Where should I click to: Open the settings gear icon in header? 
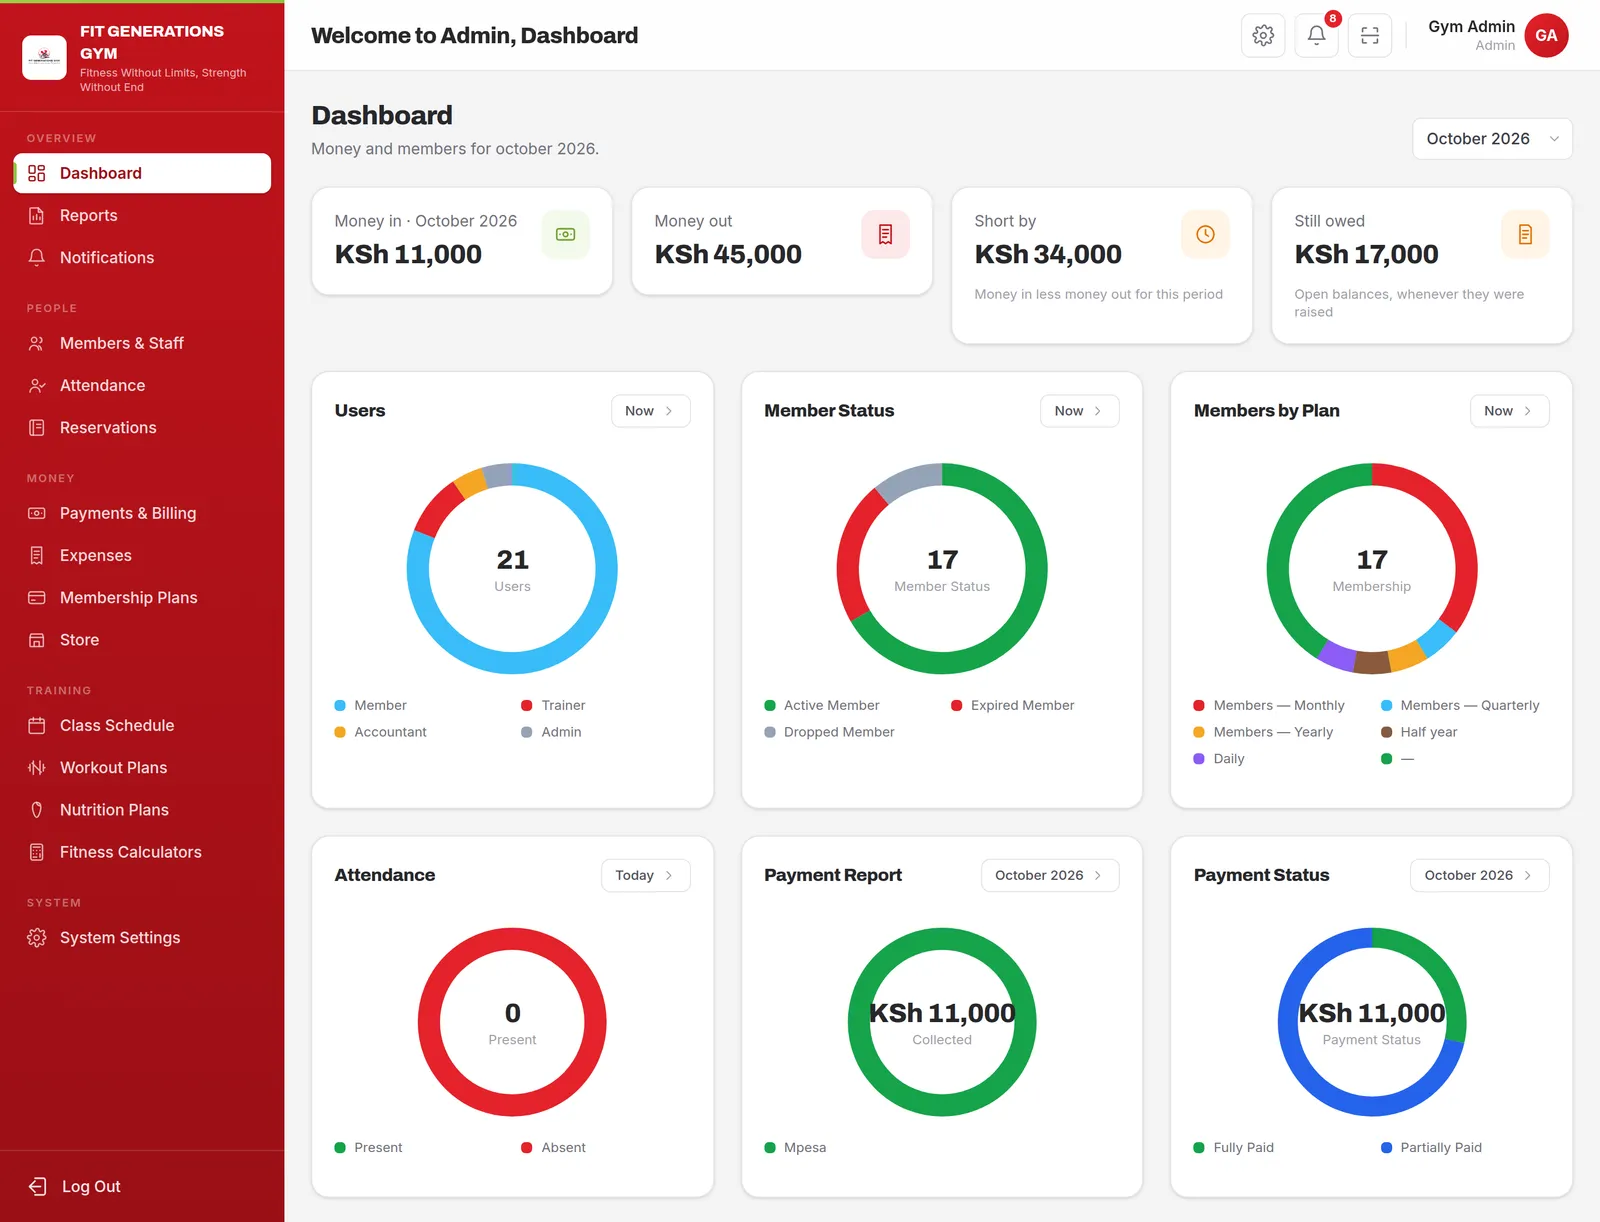[1263, 35]
